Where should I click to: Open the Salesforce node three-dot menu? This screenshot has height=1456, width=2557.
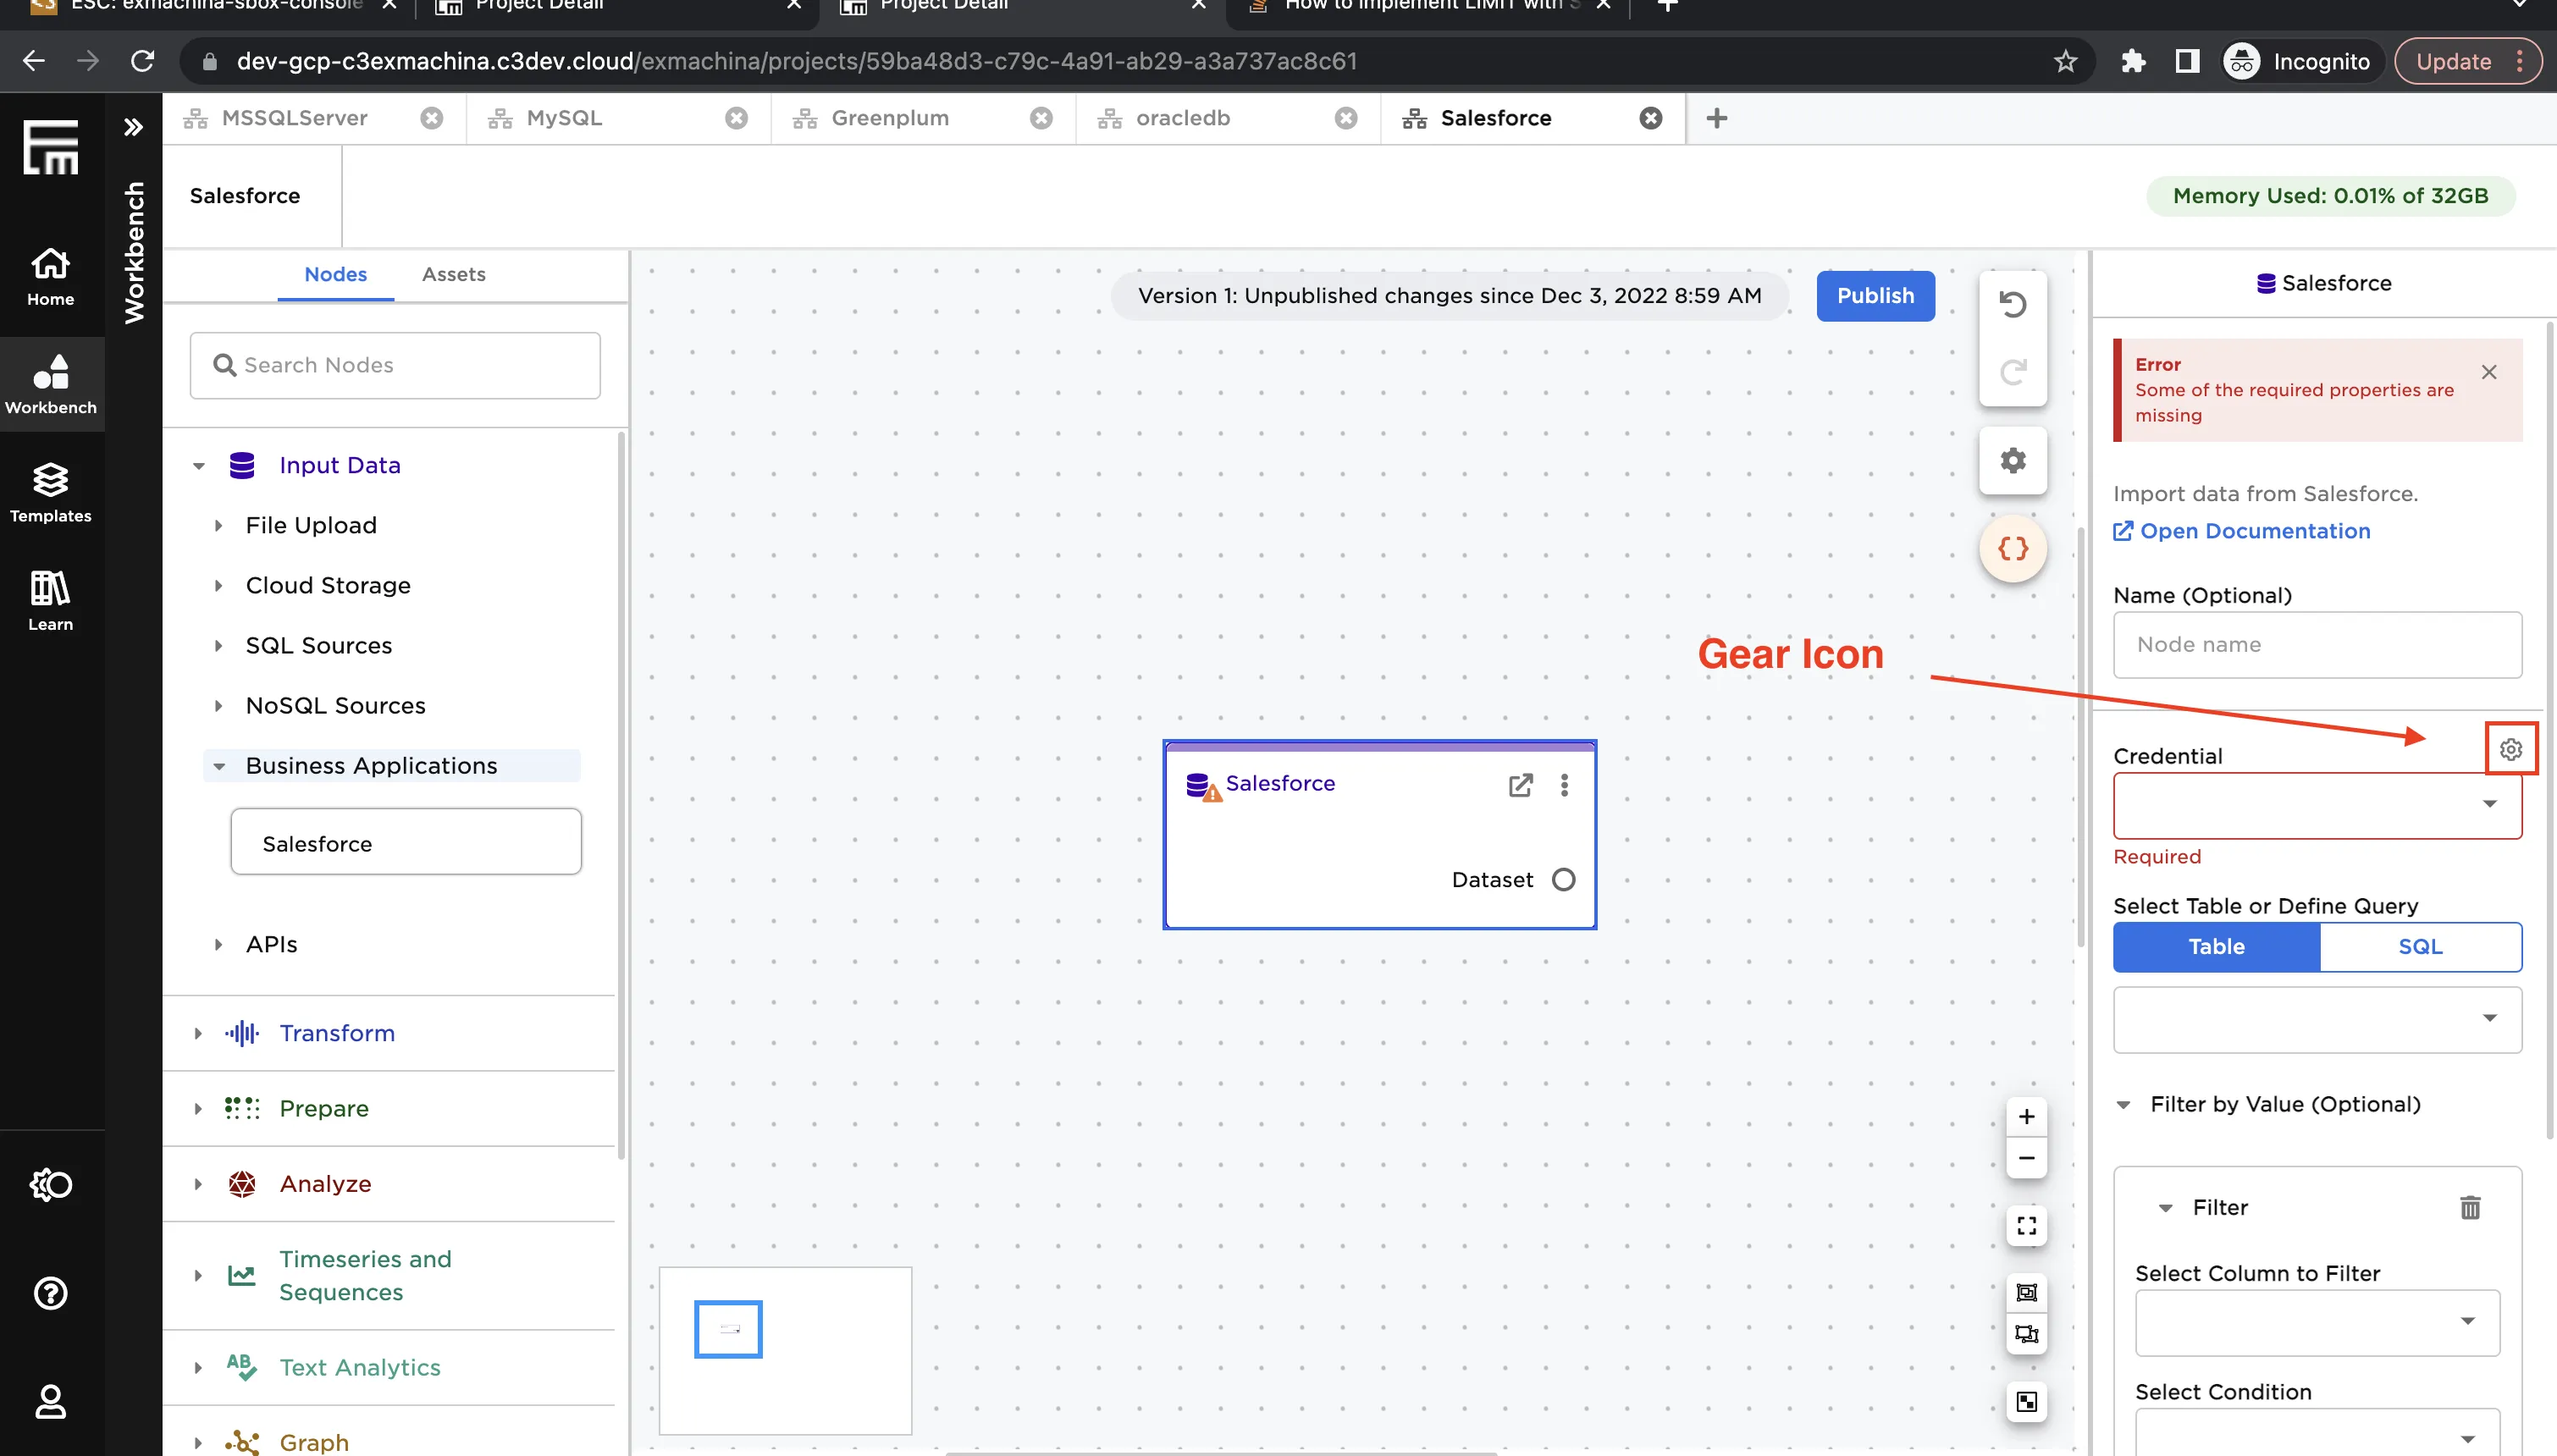point(1564,785)
